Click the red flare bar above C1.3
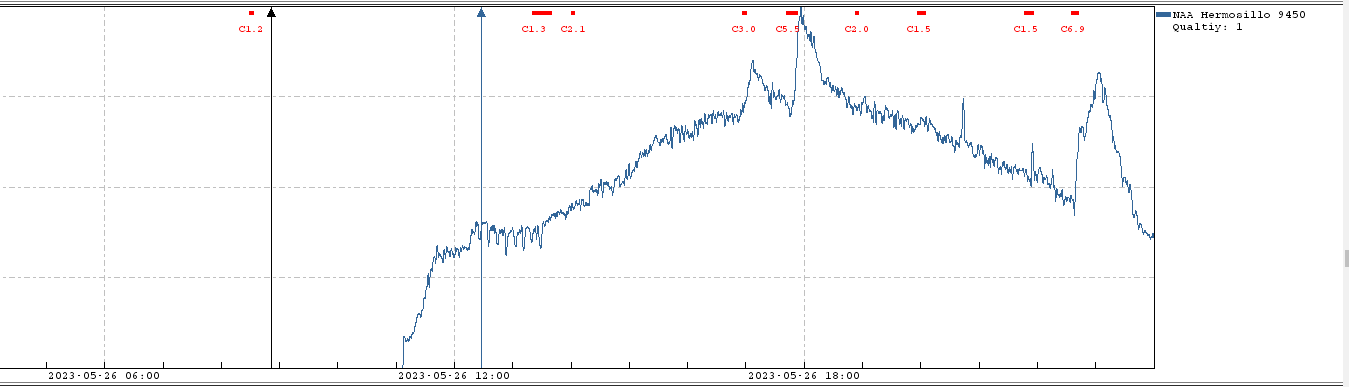 coord(542,13)
